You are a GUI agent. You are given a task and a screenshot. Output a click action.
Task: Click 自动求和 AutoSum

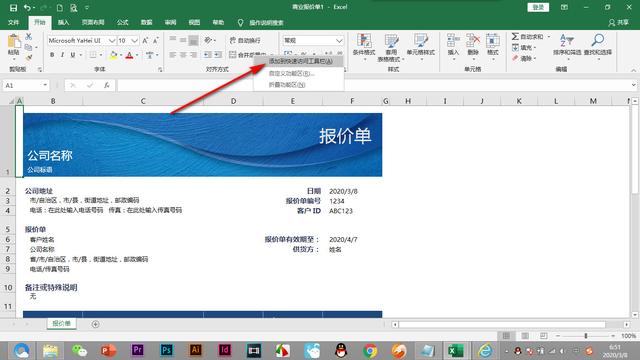pyautogui.click(x=527, y=37)
